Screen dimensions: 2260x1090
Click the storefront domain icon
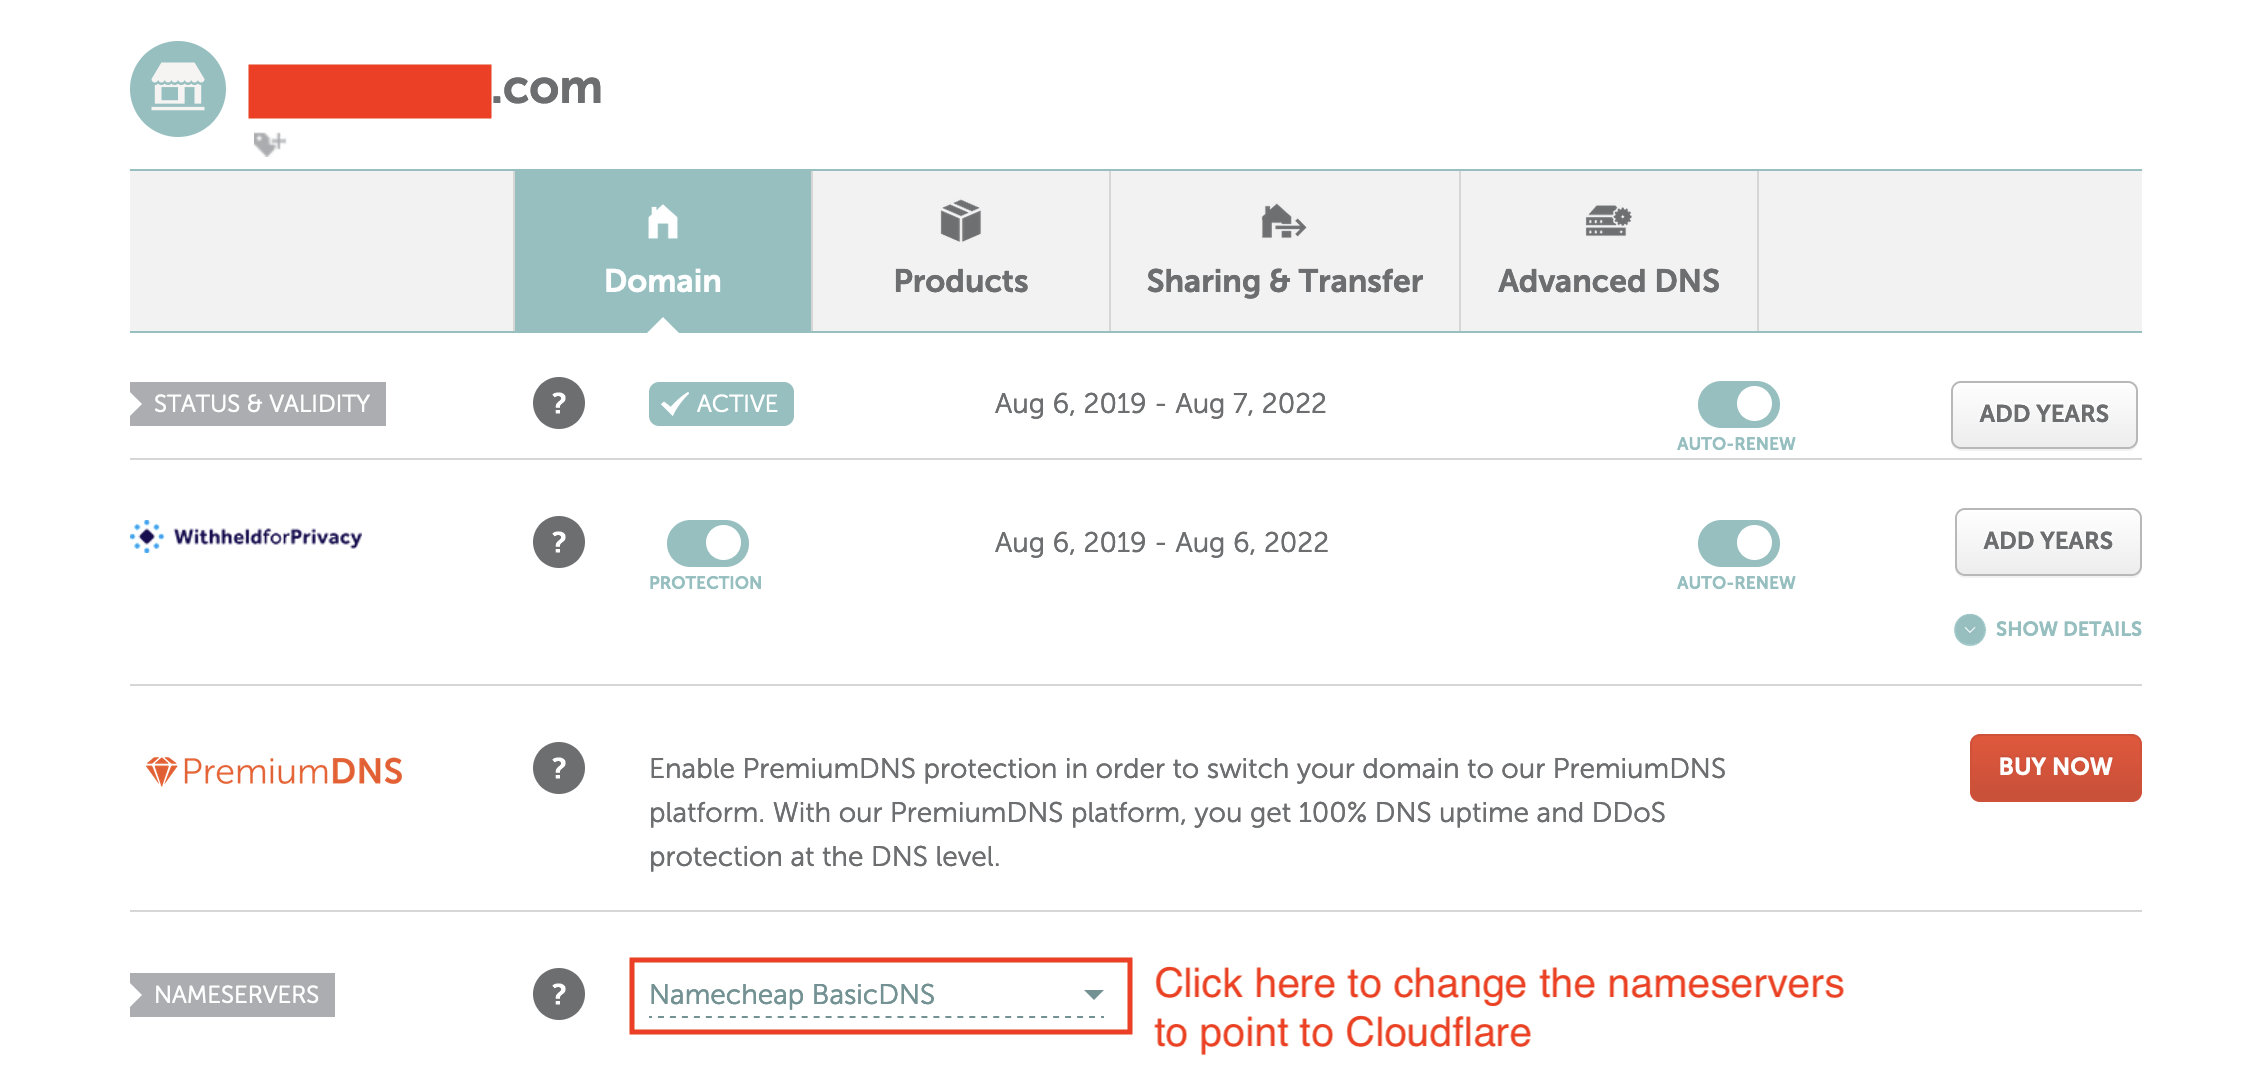pos(178,89)
